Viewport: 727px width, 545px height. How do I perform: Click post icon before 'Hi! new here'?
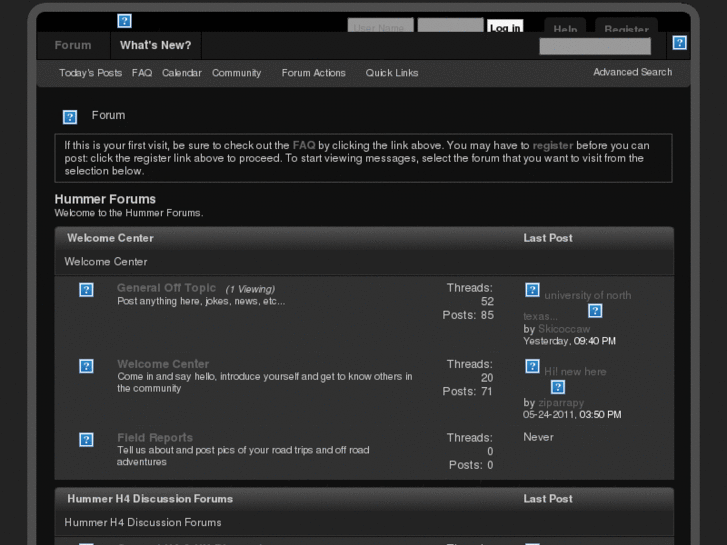click(532, 366)
